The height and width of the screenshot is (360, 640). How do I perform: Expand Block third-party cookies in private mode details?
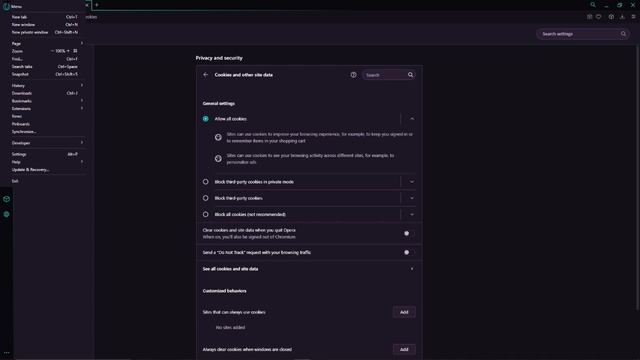pyautogui.click(x=412, y=182)
